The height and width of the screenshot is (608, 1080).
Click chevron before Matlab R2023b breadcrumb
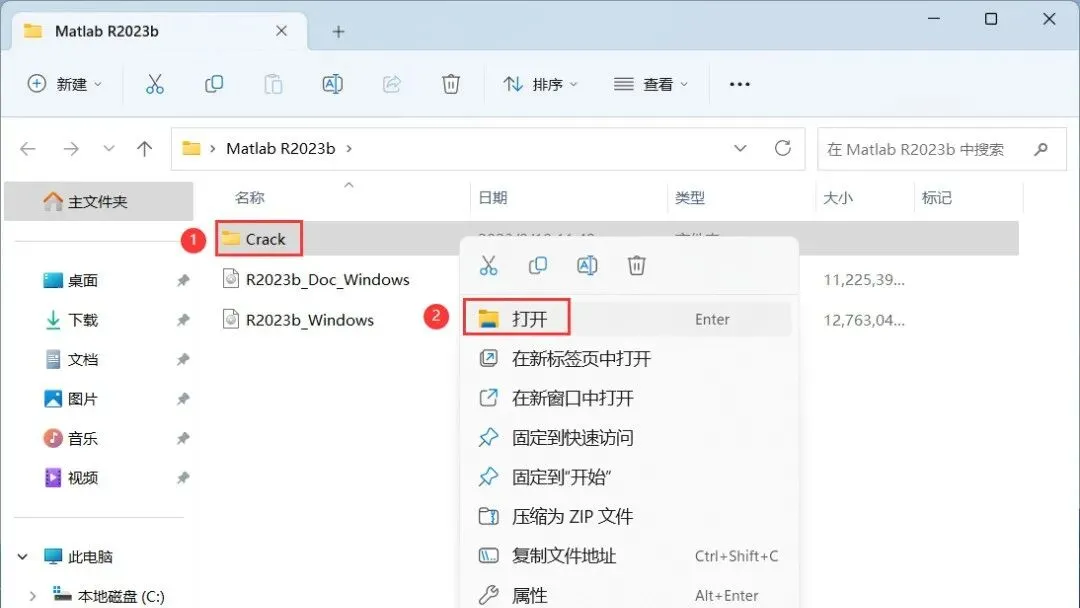tap(213, 149)
